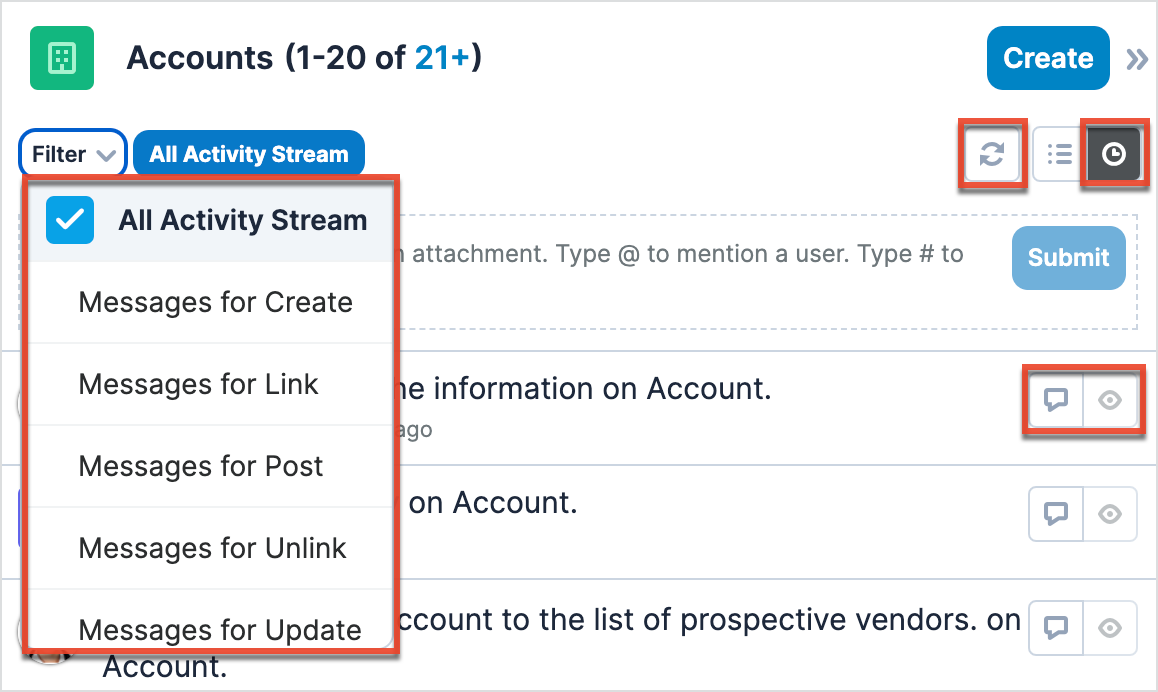Select Messages for Unlink option
This screenshot has width=1158, height=692.
(x=212, y=548)
